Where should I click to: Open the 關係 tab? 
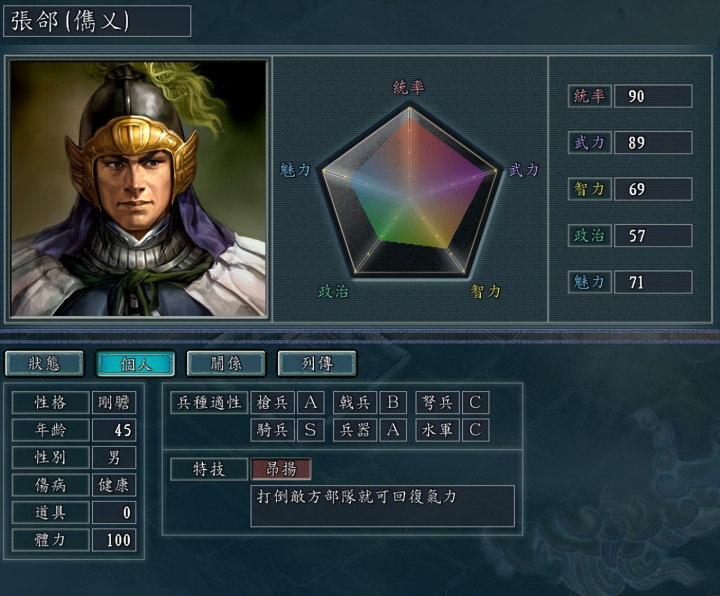coord(226,363)
